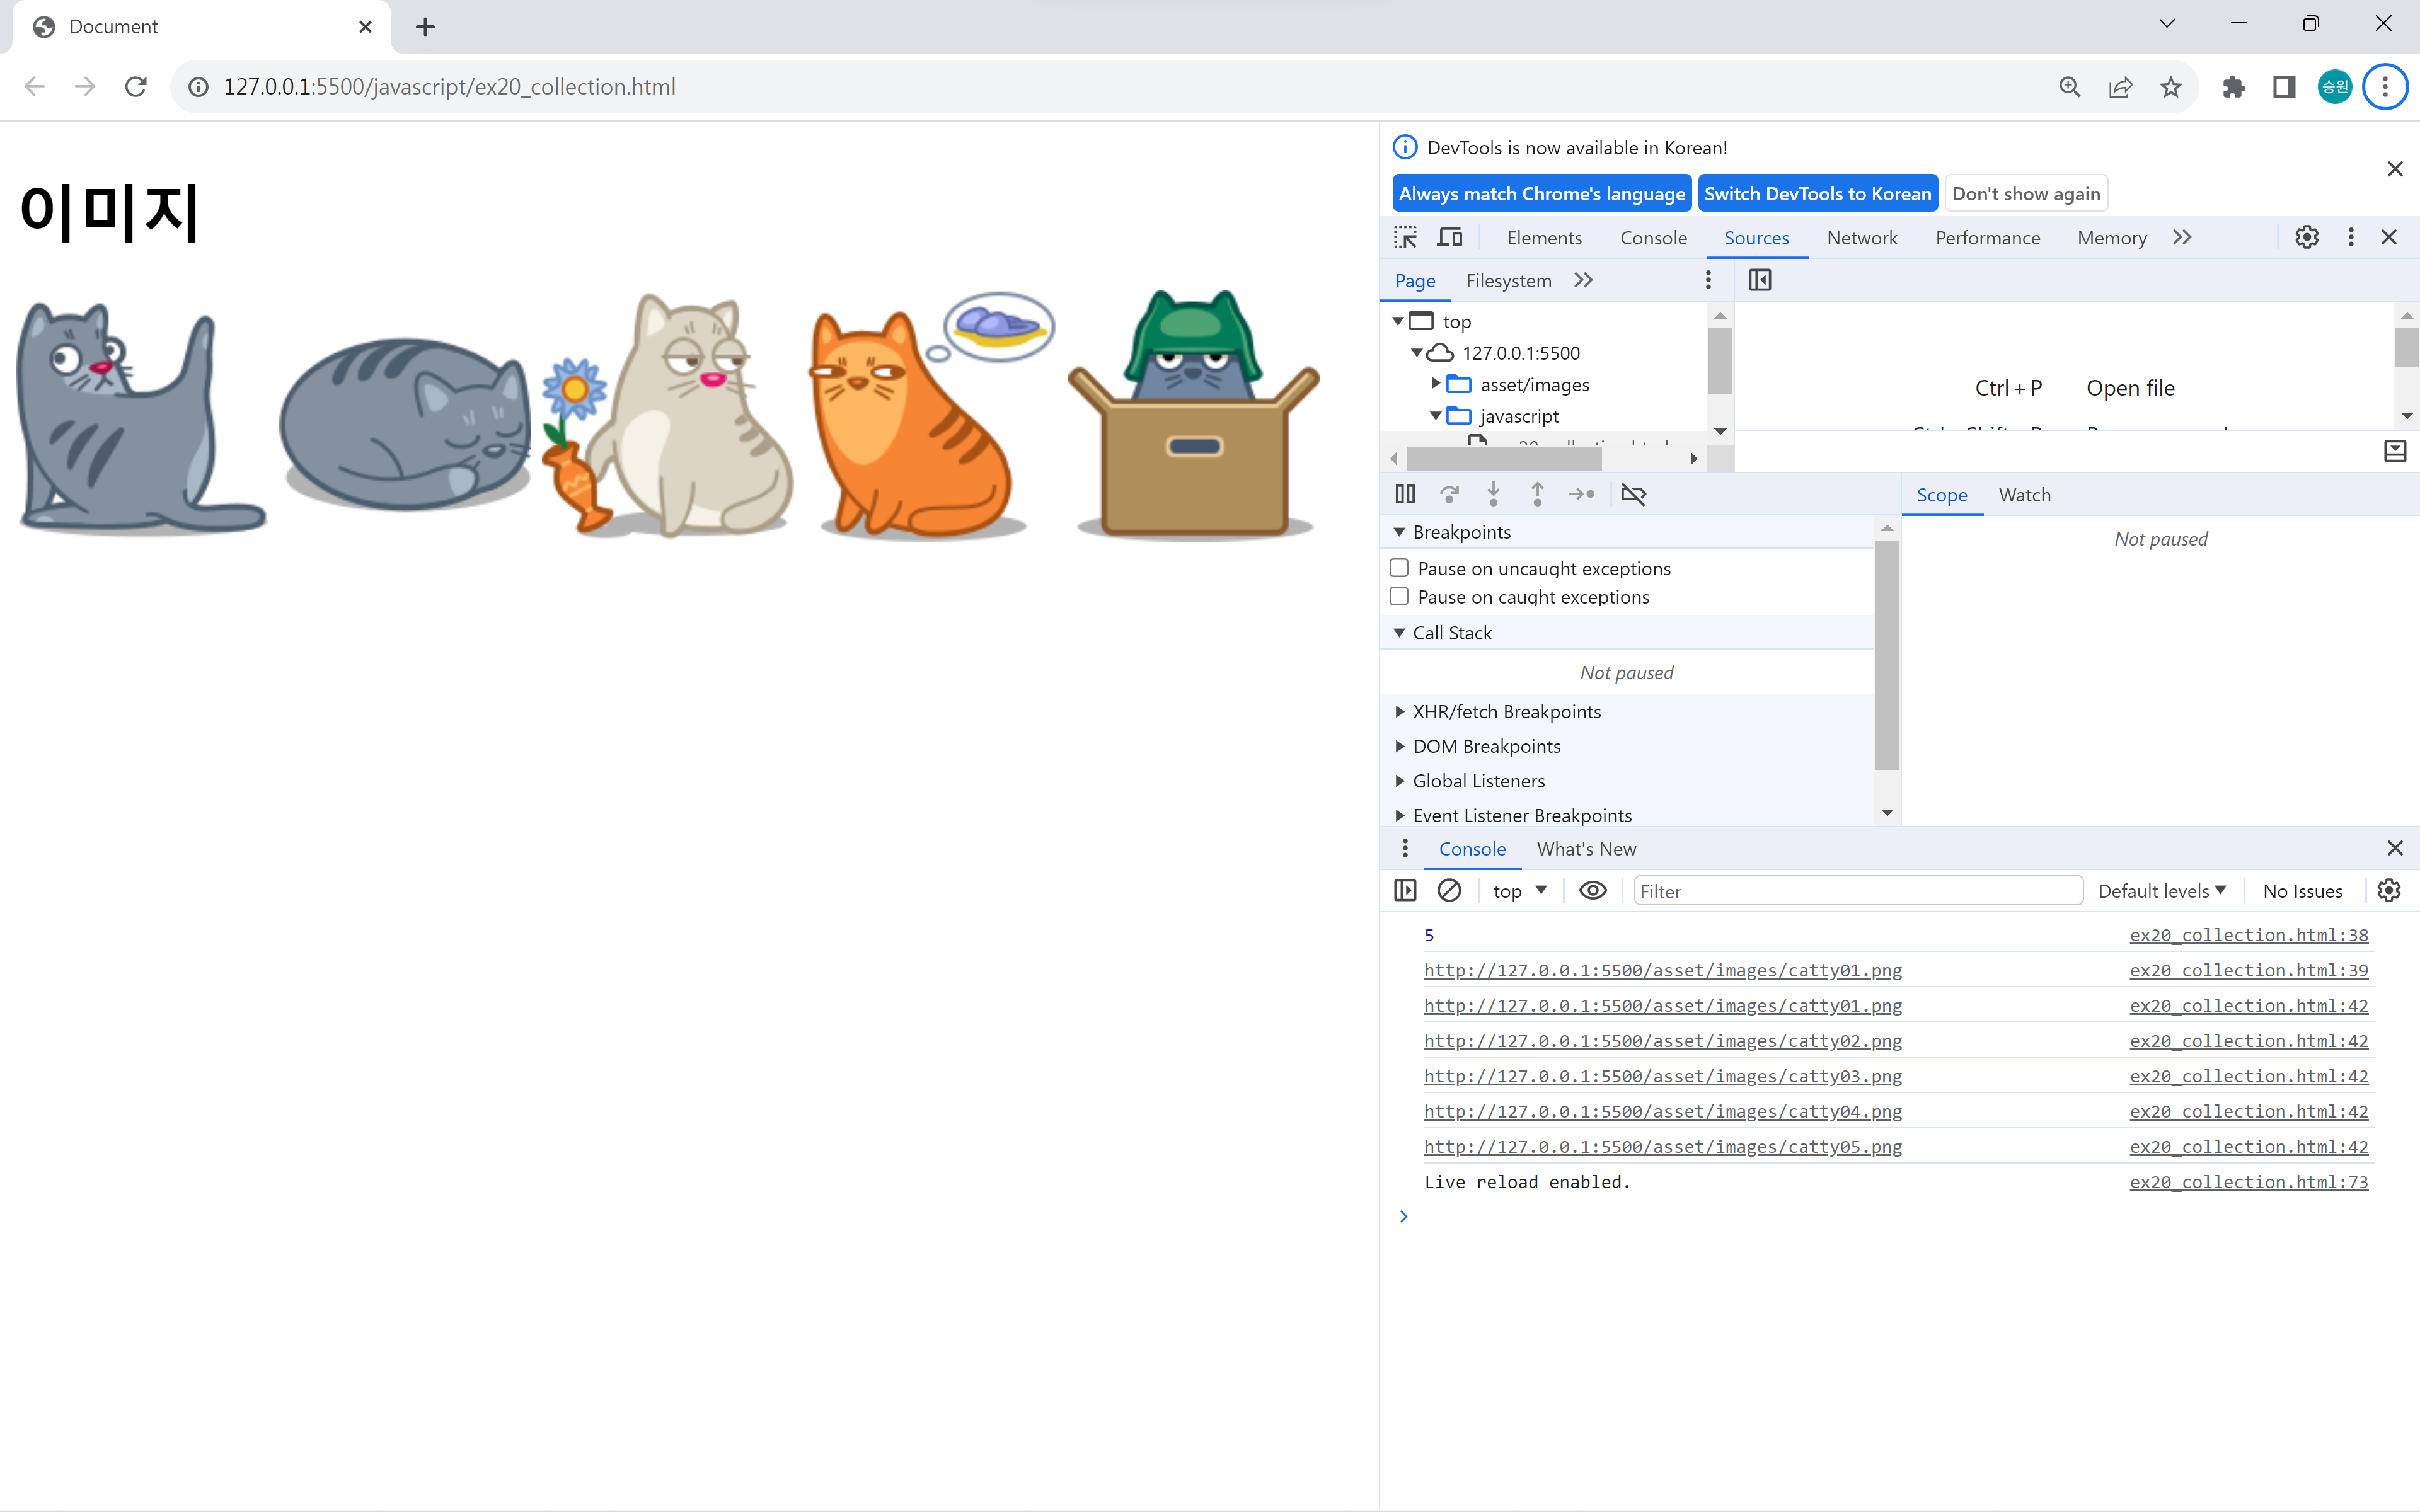Open the Watch tab
The image size is (2420, 1512).
coord(2024,495)
